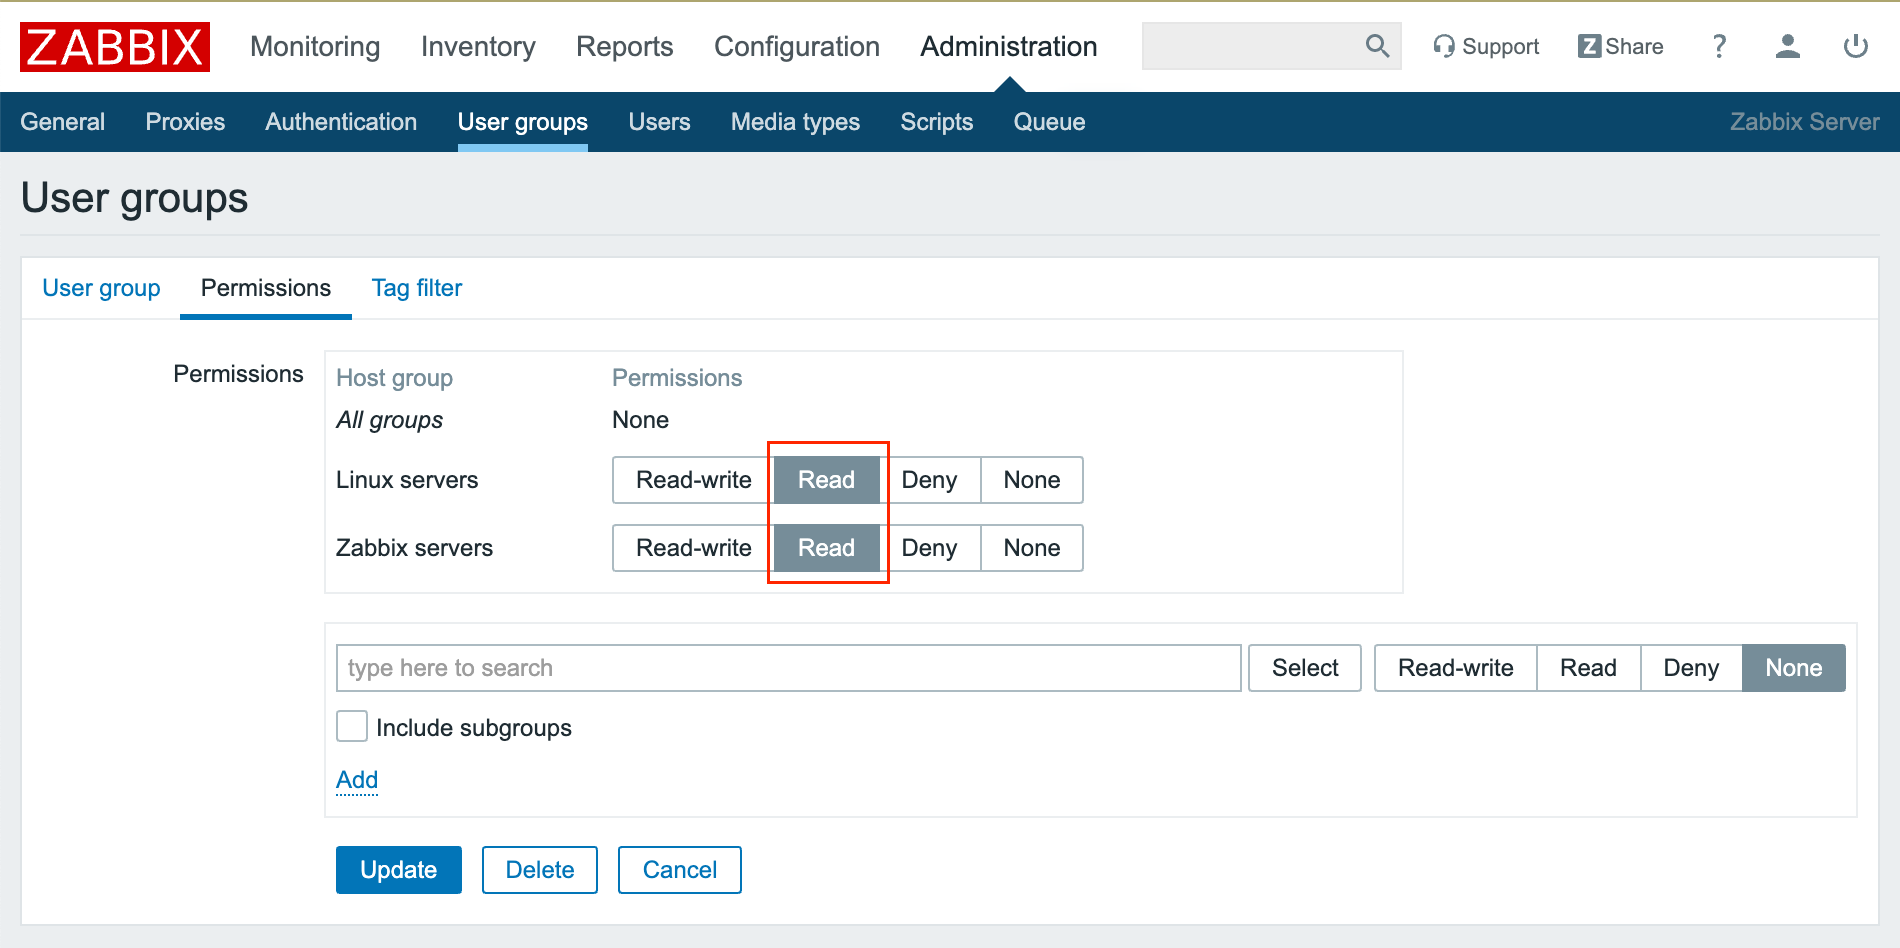
Task: Switch to the Tag filter tab
Action: click(416, 288)
